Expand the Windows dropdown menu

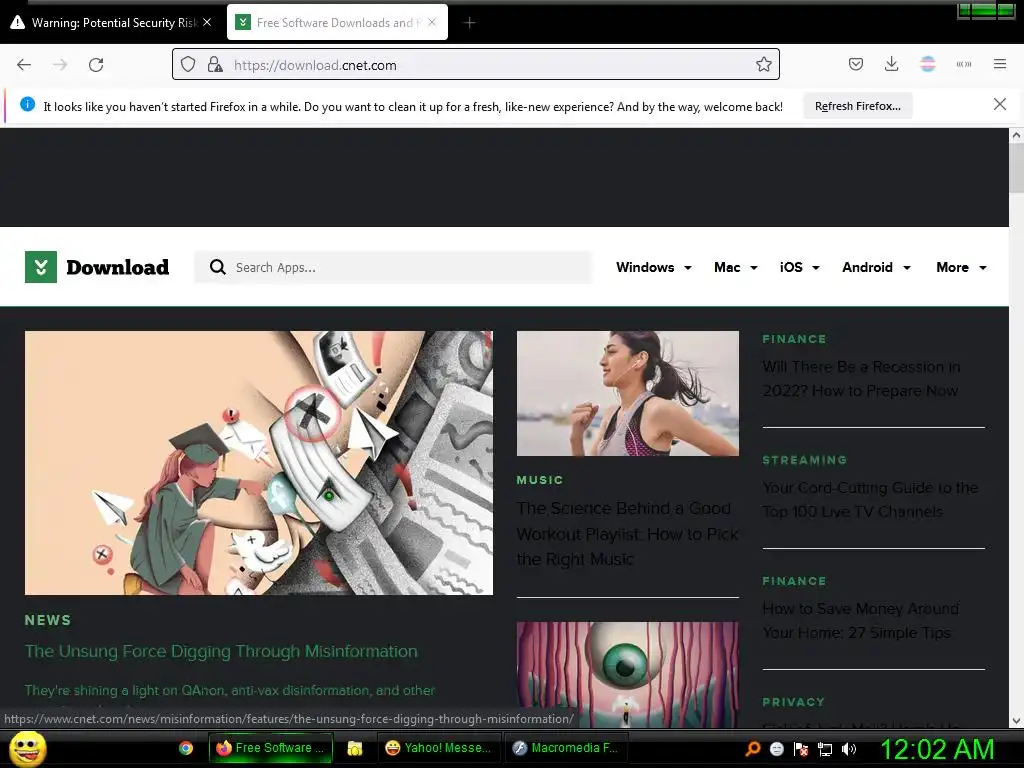pyautogui.click(x=654, y=267)
